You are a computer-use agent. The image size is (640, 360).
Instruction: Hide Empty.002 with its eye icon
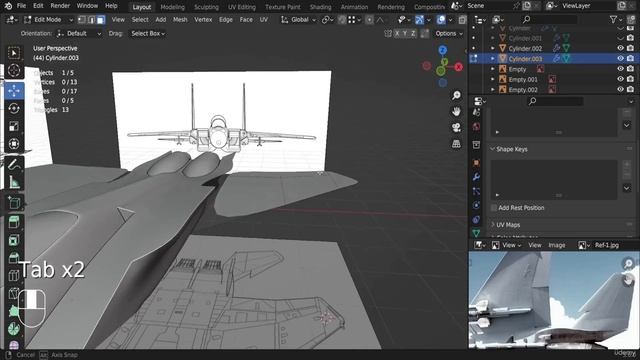tap(620, 89)
